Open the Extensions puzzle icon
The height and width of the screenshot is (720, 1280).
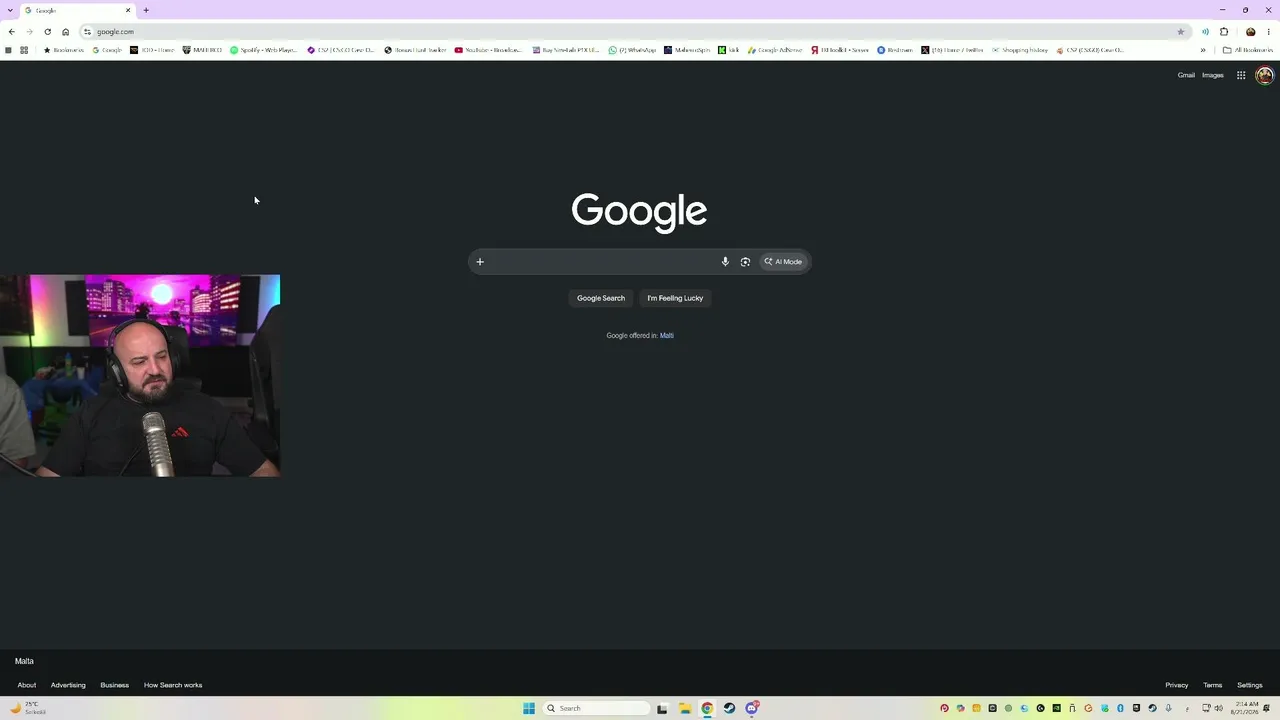click(1224, 32)
